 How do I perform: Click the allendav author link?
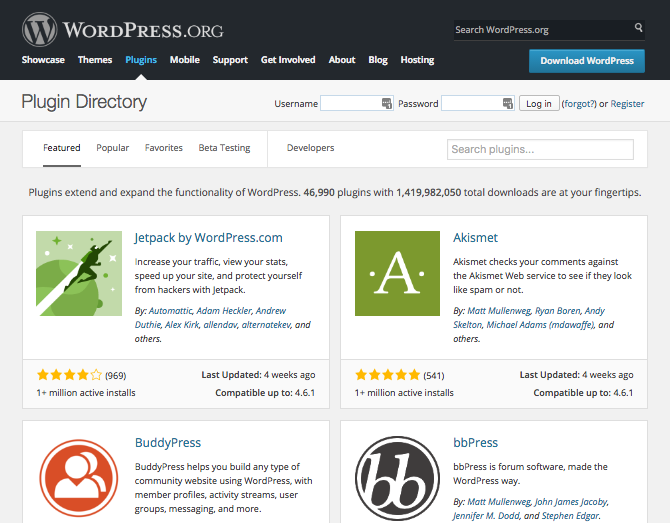pyautogui.click(x=220, y=325)
